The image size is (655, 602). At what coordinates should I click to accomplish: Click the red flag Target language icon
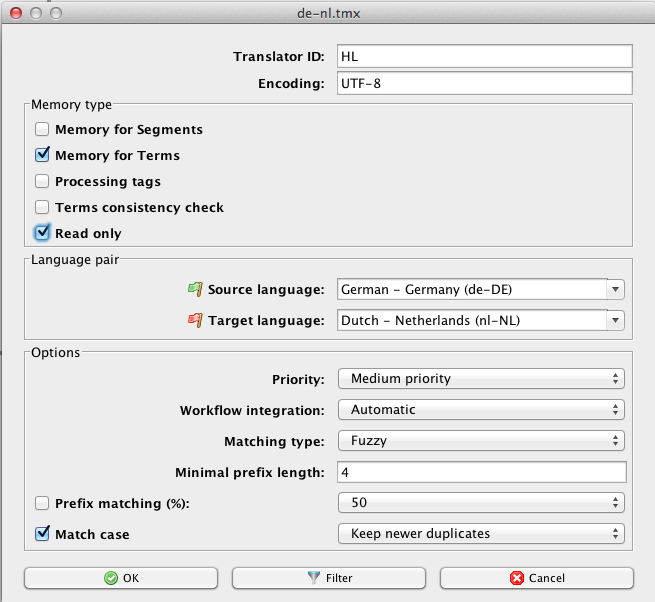(194, 321)
